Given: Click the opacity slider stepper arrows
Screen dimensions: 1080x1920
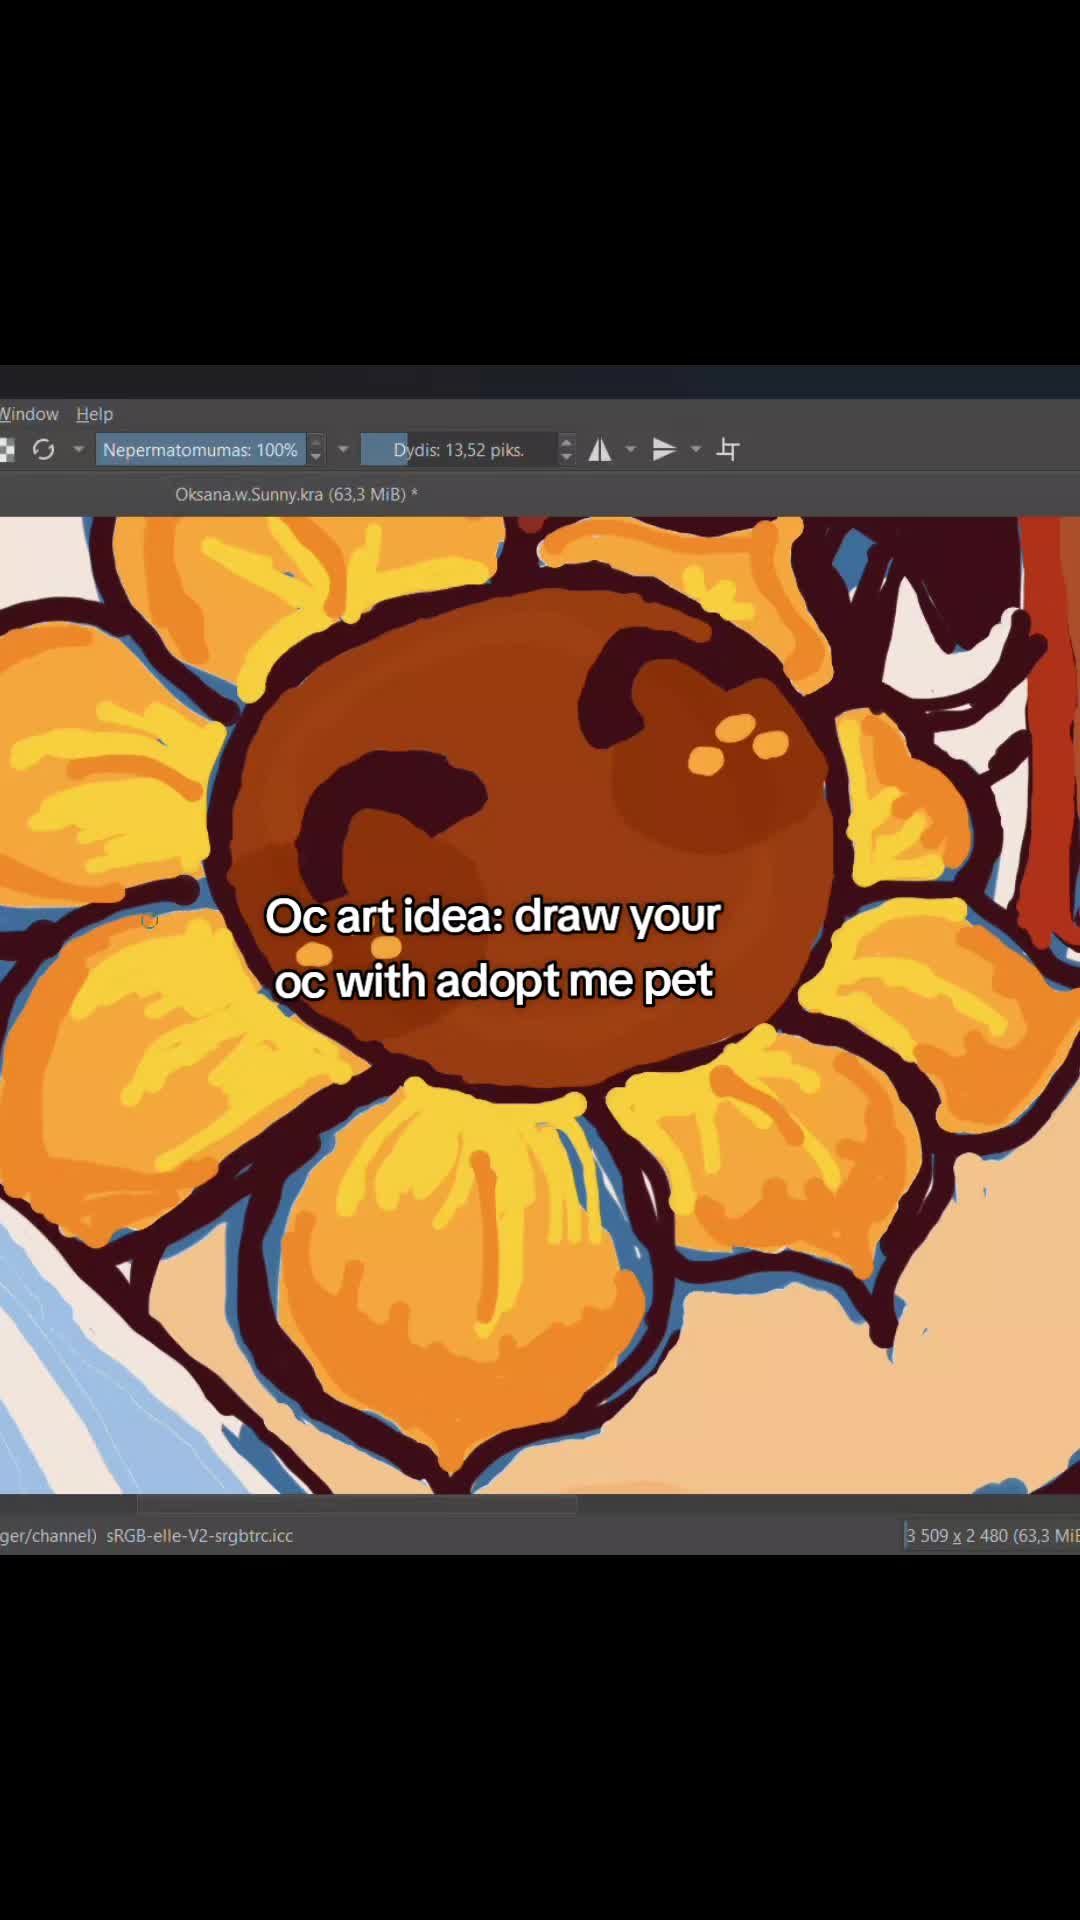Looking at the screenshot, I should [x=316, y=450].
